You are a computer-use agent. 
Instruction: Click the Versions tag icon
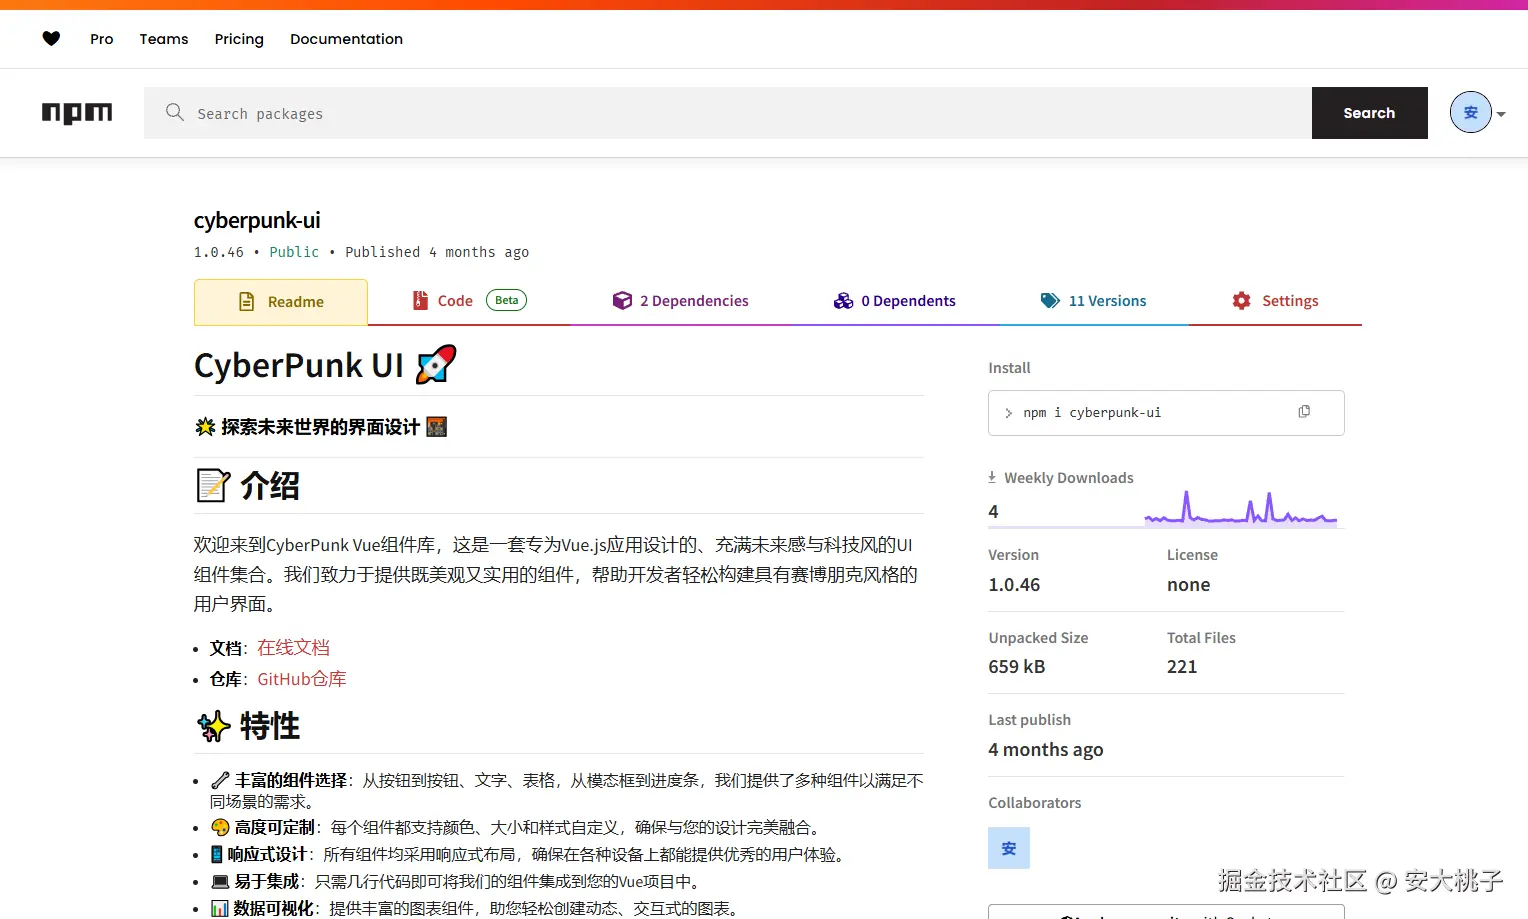[1050, 300]
